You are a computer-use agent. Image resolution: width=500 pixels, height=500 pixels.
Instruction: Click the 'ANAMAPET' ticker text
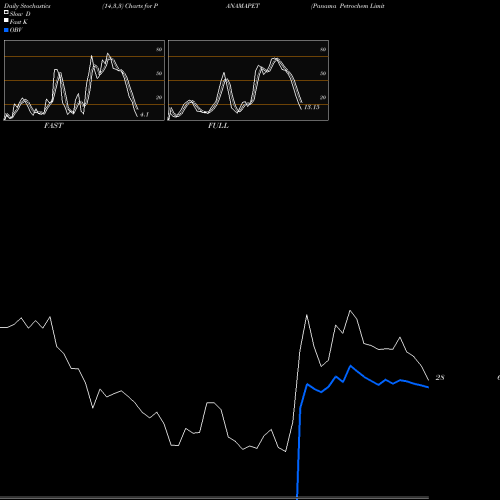tap(243, 6)
